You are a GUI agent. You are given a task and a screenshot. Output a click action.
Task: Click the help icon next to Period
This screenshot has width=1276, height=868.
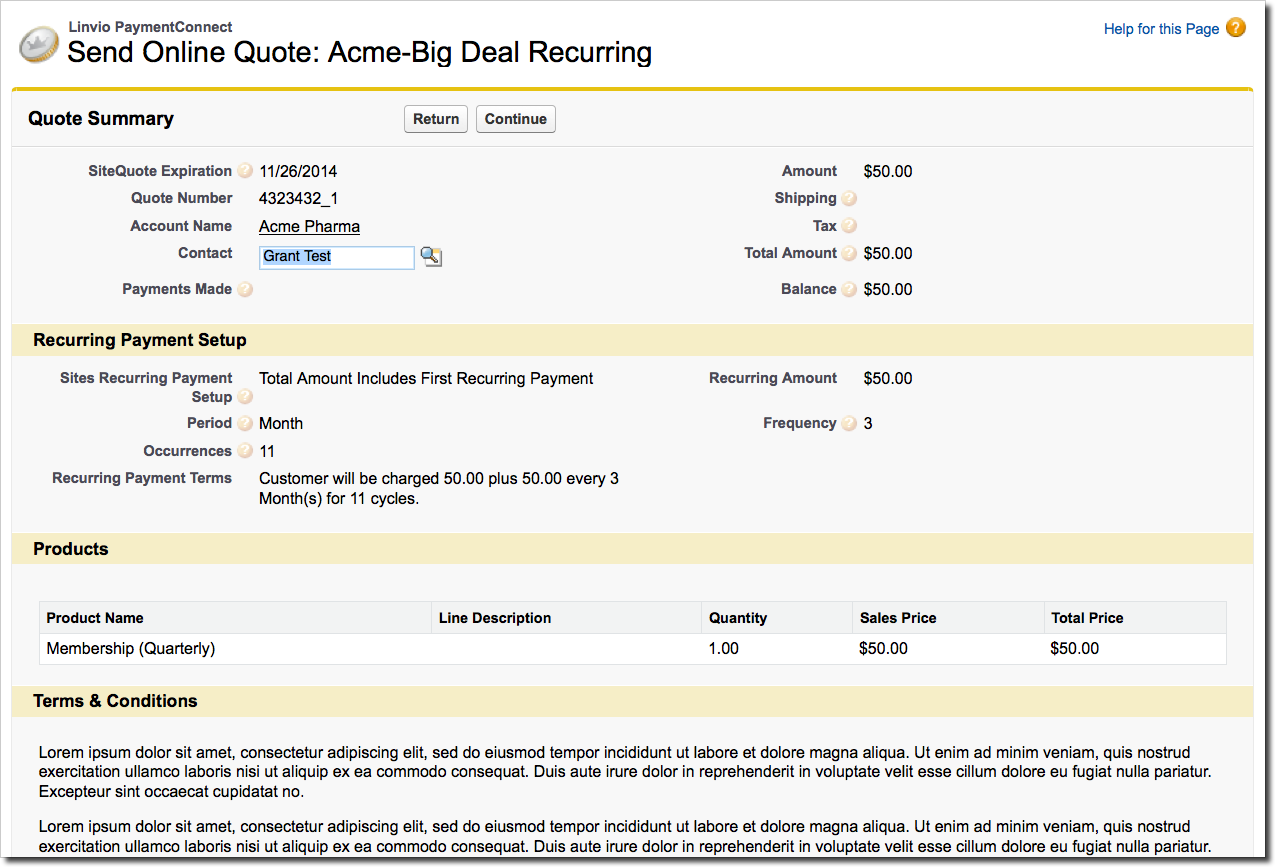245,424
